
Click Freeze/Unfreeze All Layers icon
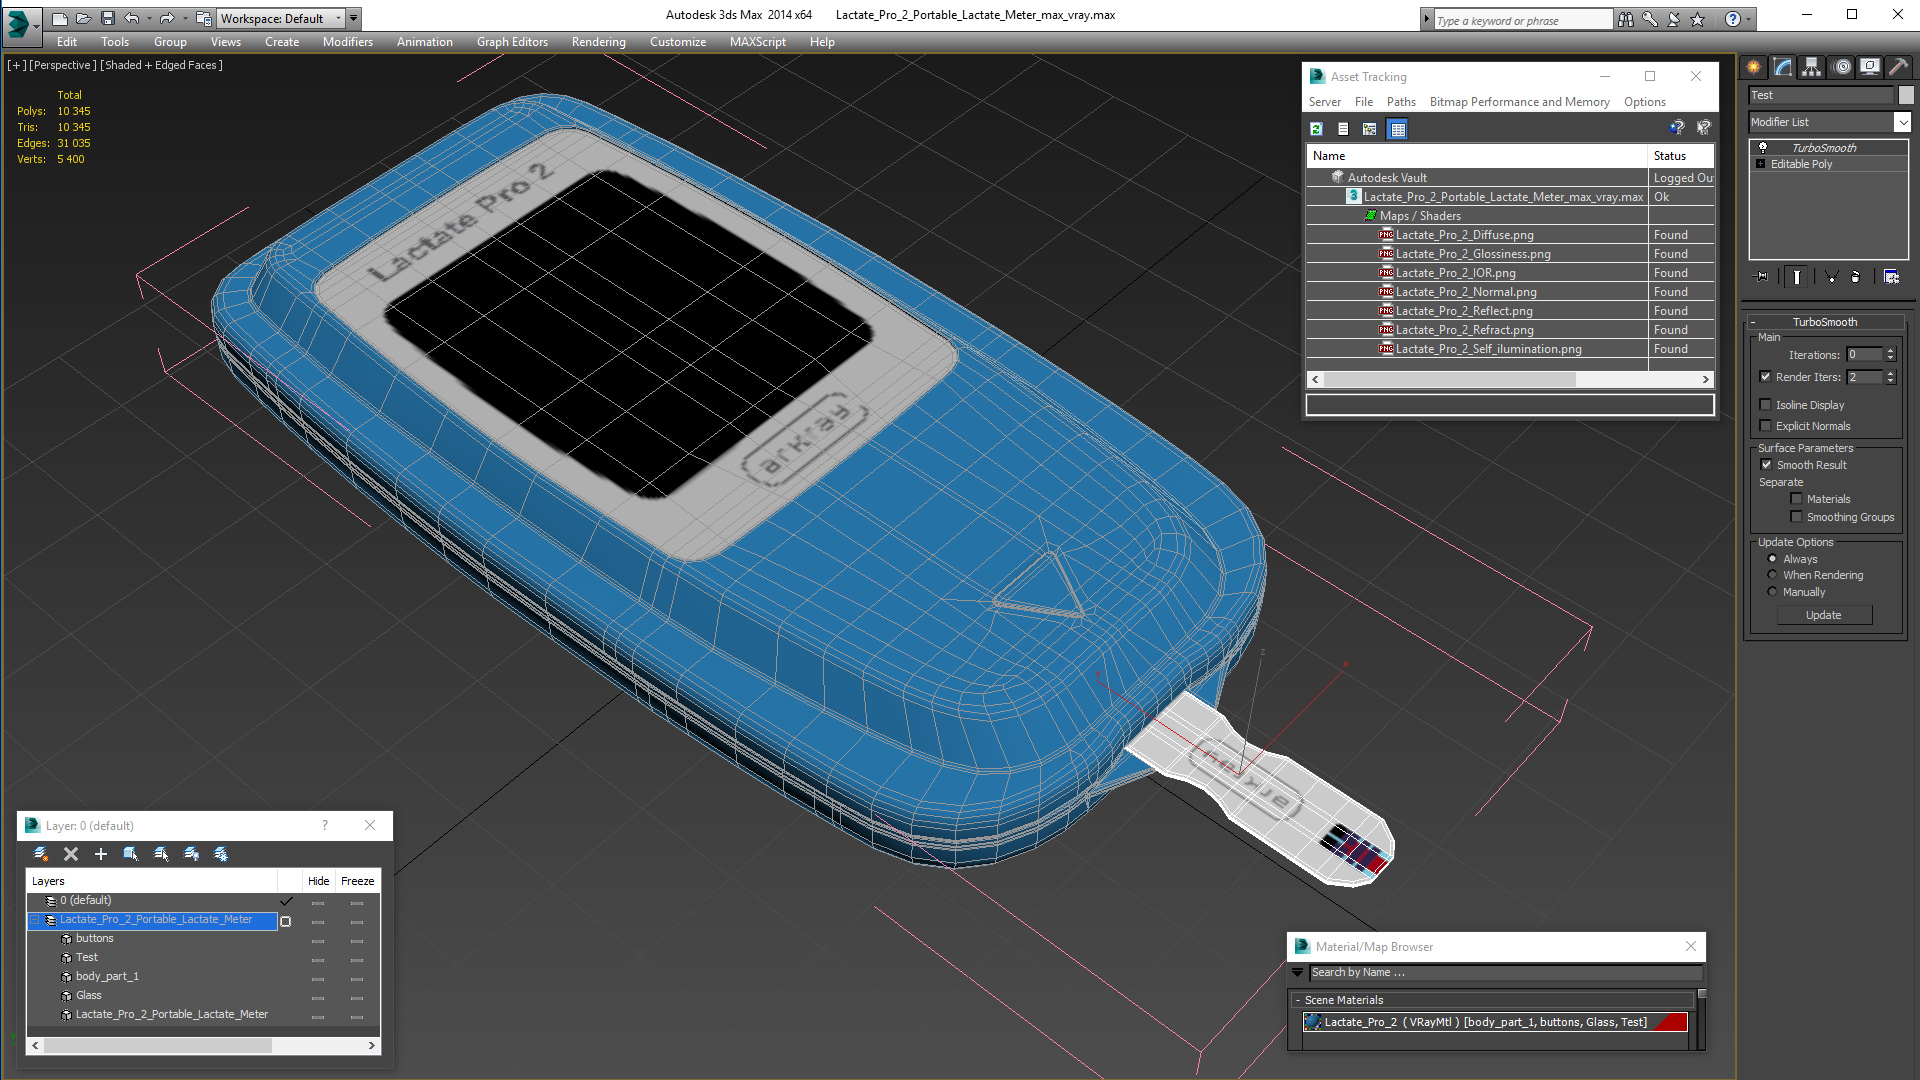(221, 854)
